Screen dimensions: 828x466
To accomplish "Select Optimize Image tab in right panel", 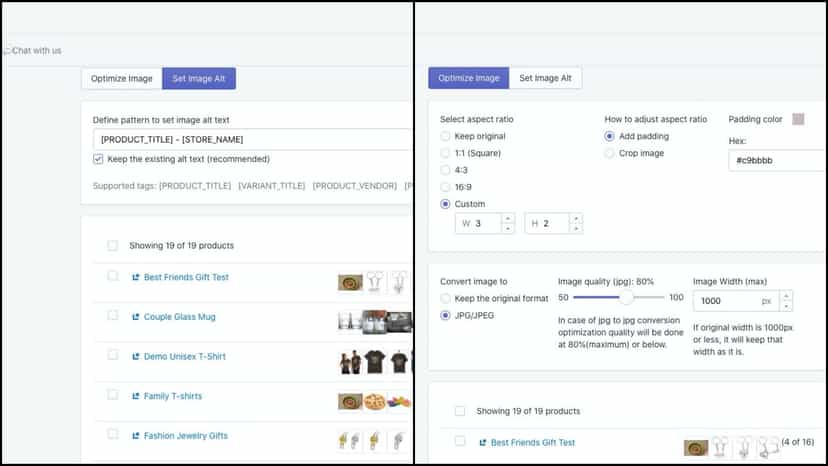I will 468,78.
